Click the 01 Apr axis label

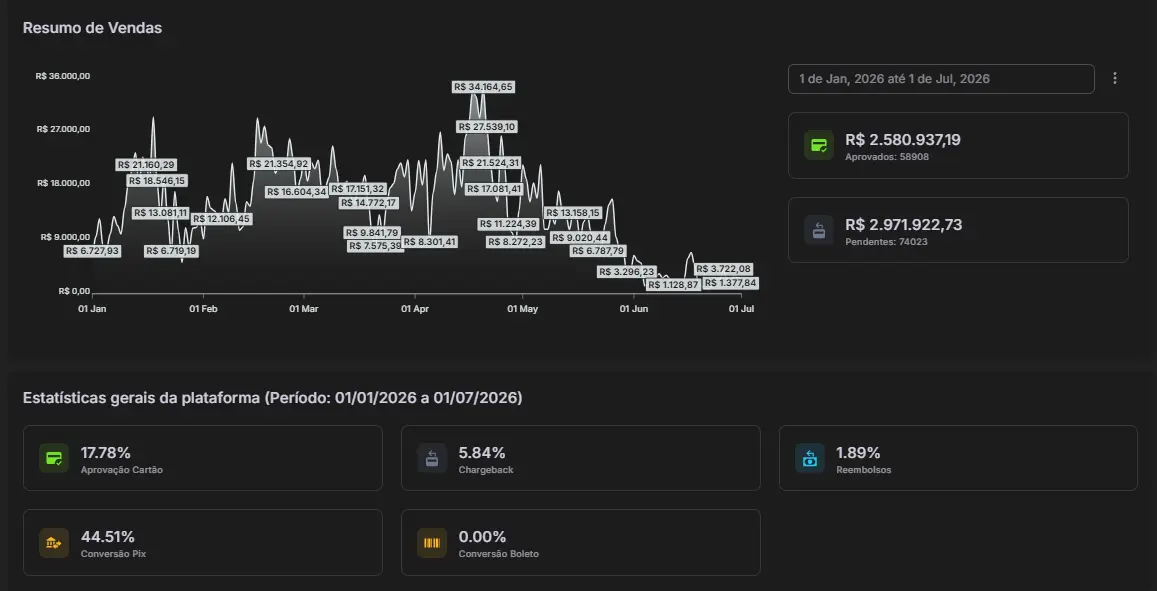tap(415, 309)
